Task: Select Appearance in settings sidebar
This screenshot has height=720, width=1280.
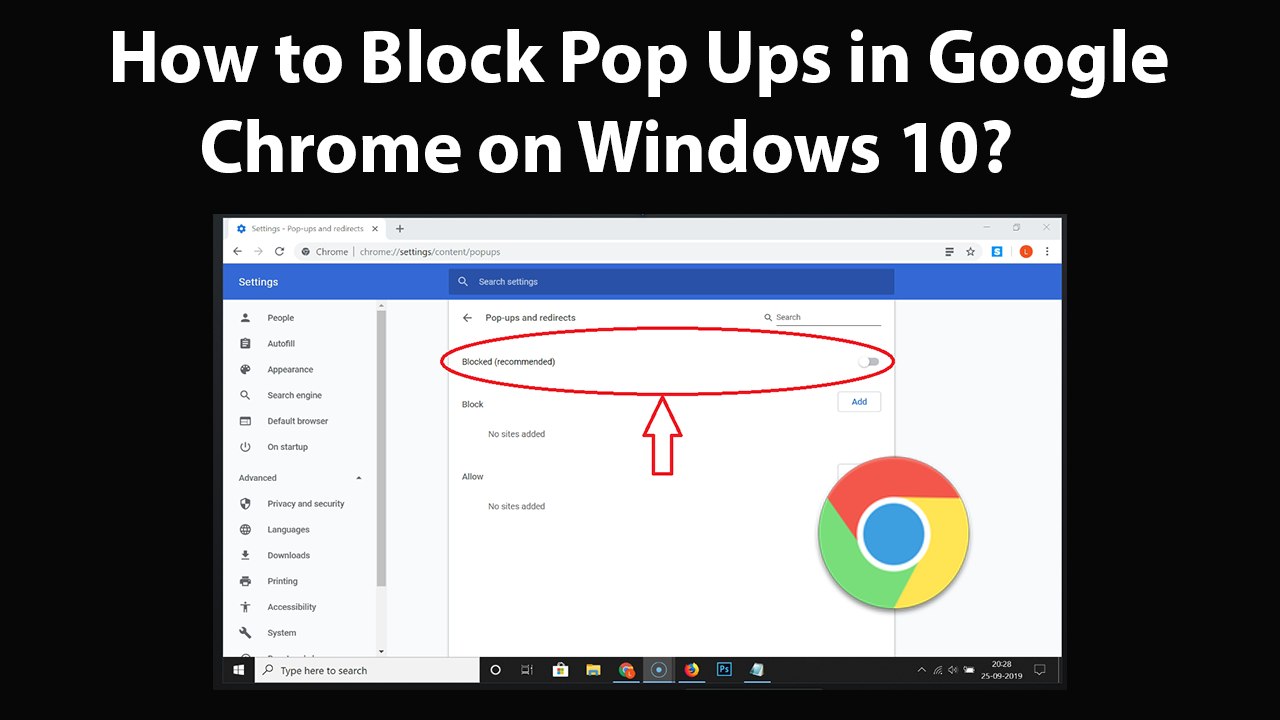Action: point(290,370)
